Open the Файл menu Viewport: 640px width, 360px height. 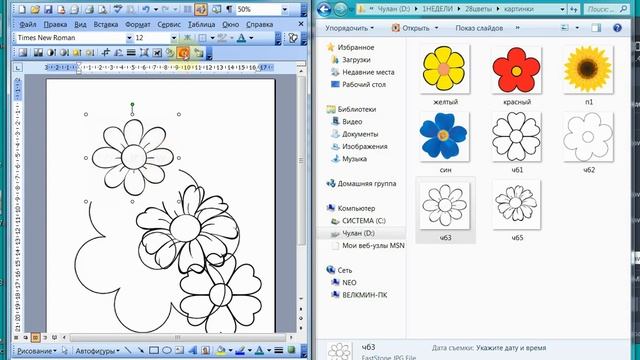point(27,24)
